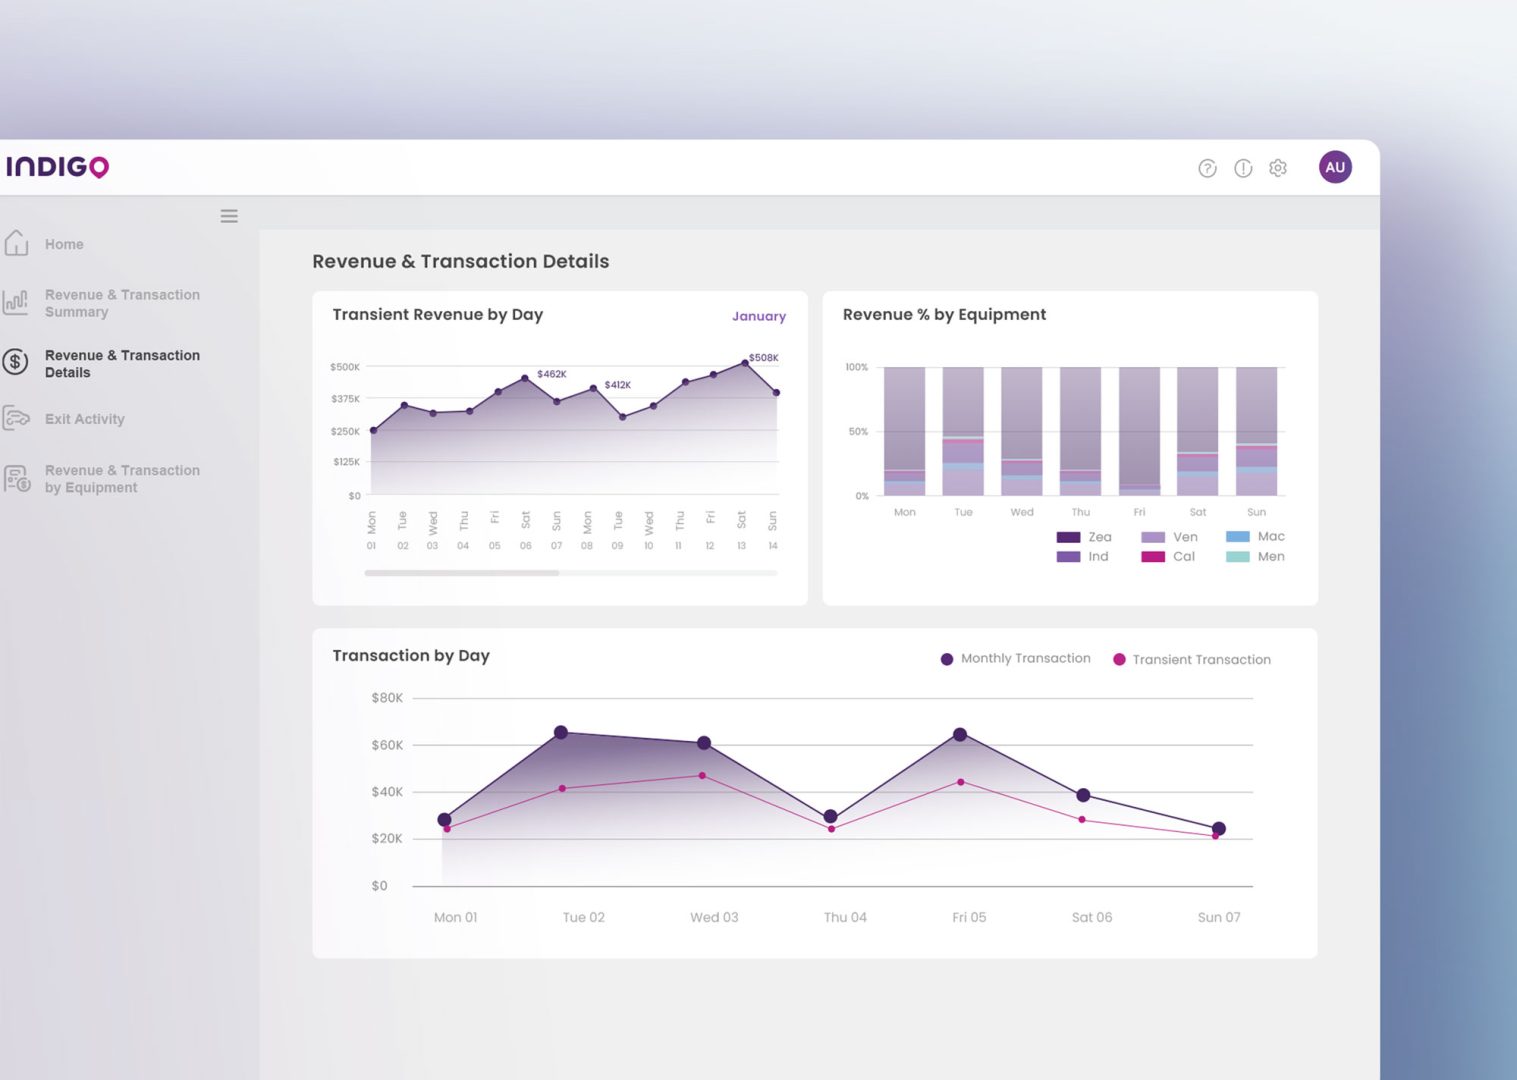Click the horizontal scrollbar under revenue chart
This screenshot has width=1517, height=1080.
(x=571, y=573)
